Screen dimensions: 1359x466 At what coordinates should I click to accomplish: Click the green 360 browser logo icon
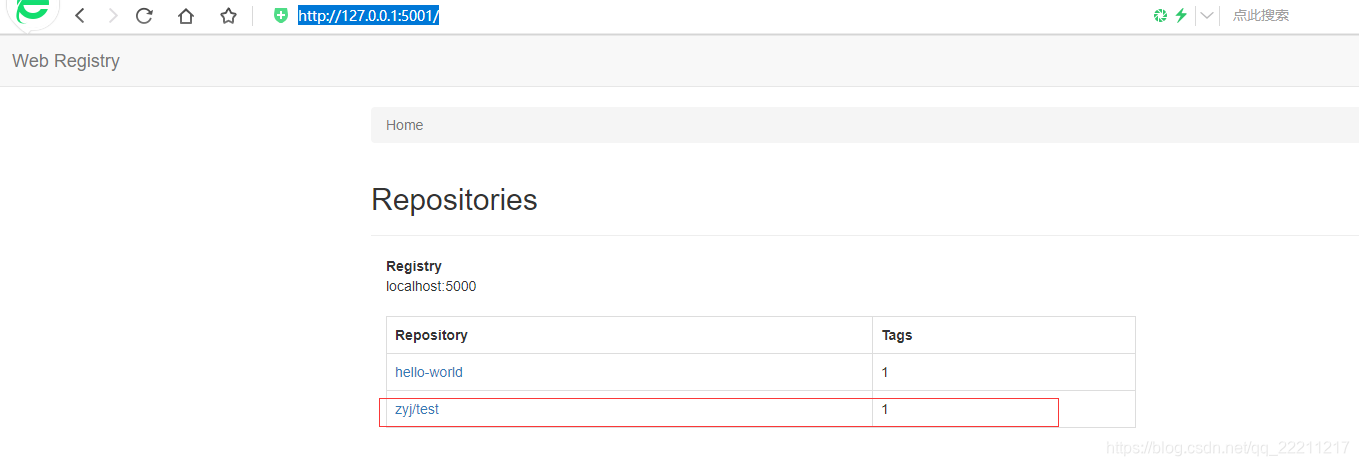pos(32,11)
